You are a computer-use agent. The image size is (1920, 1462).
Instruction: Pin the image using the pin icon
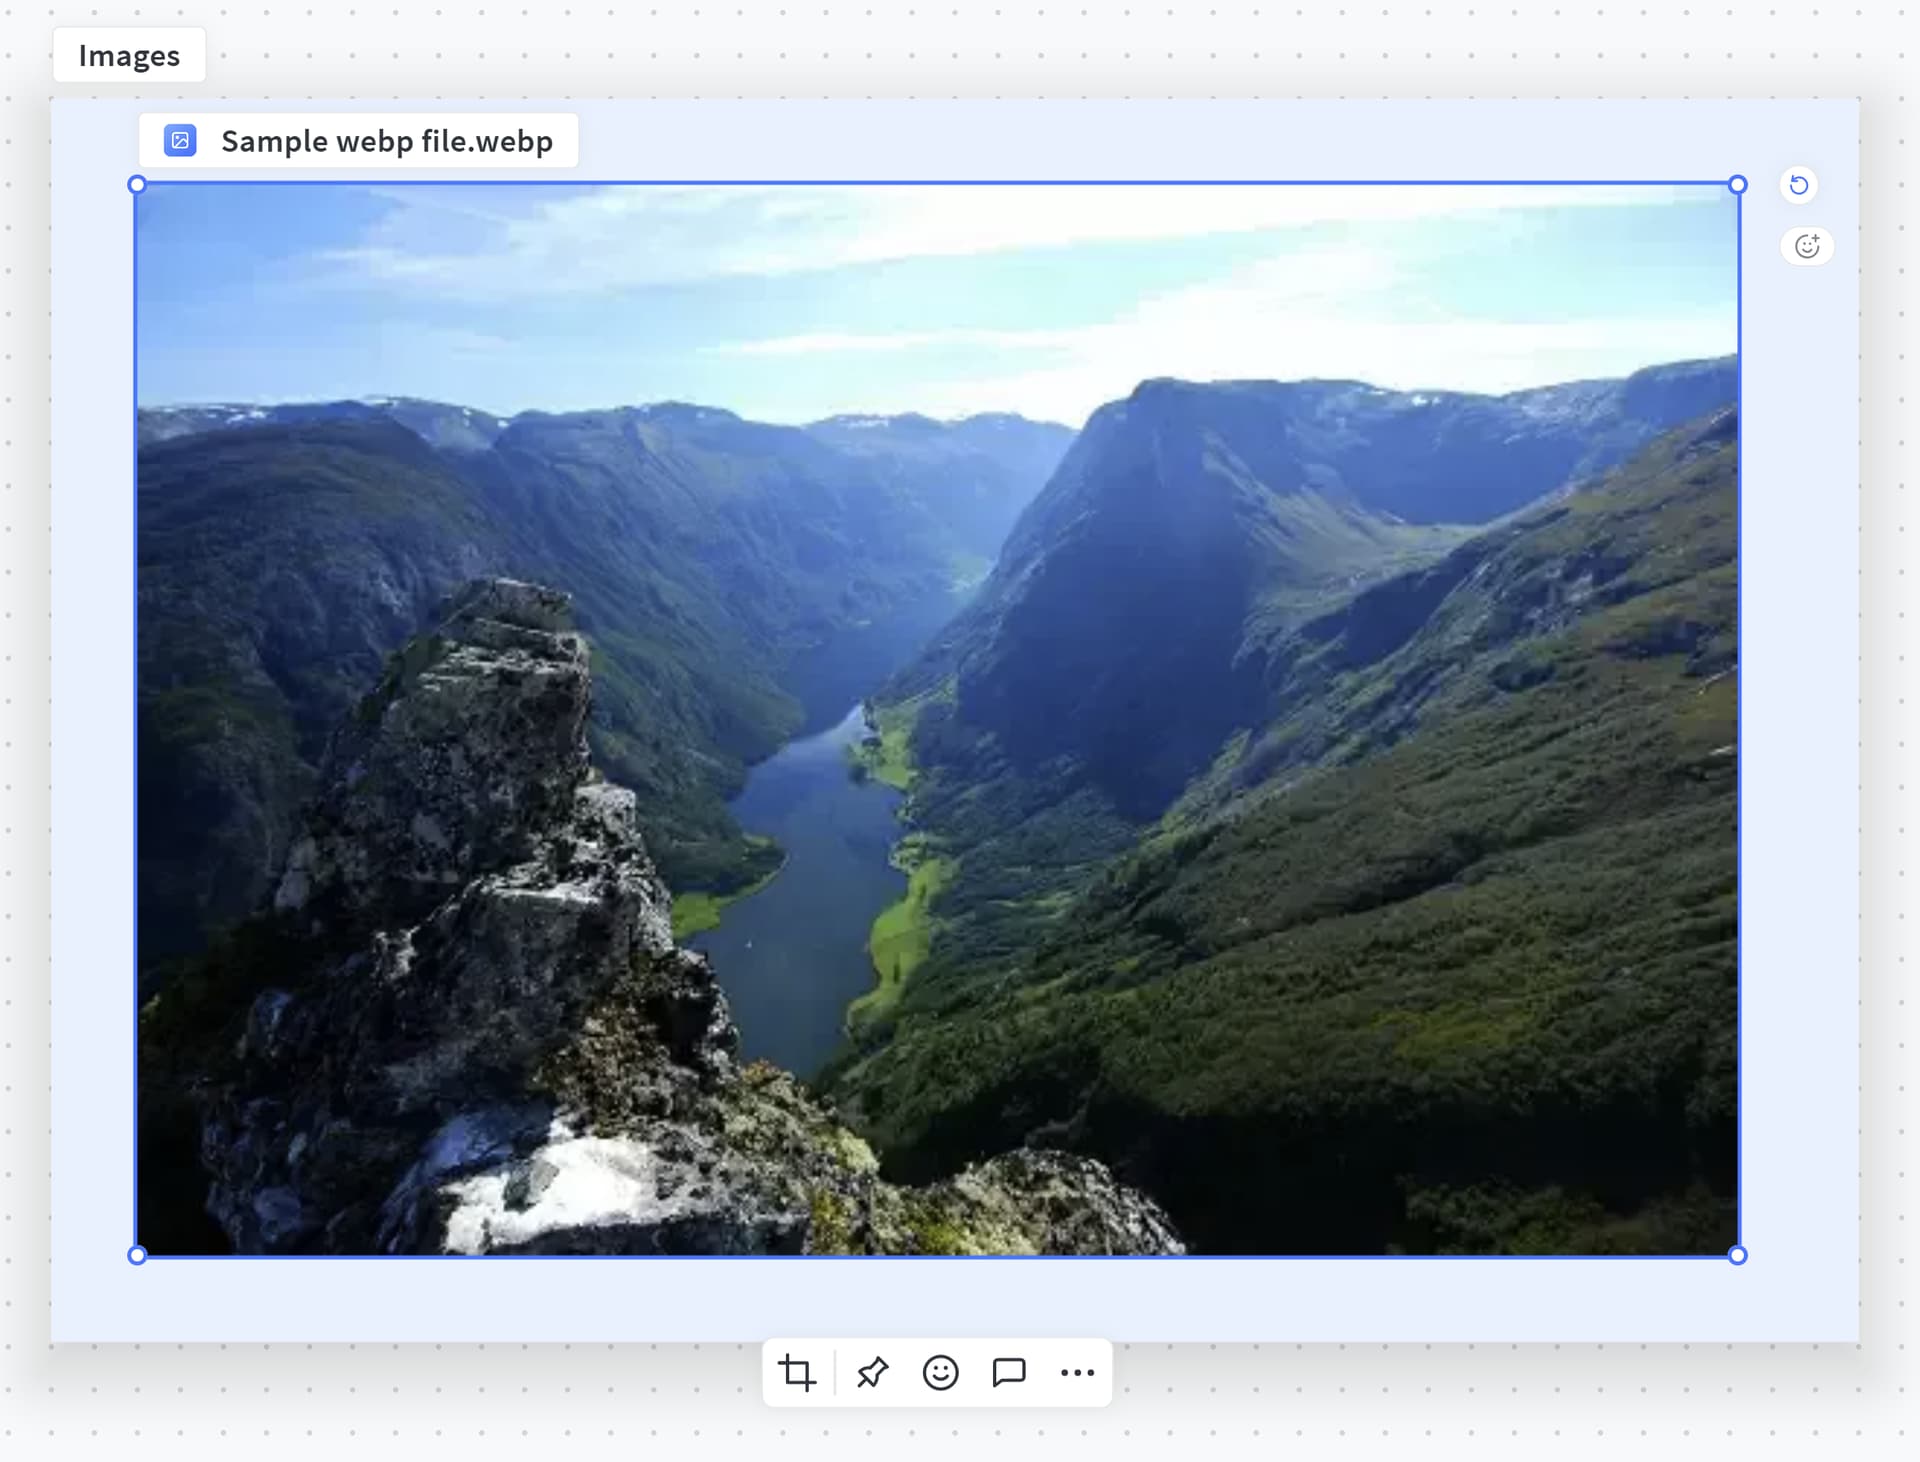pos(872,1372)
